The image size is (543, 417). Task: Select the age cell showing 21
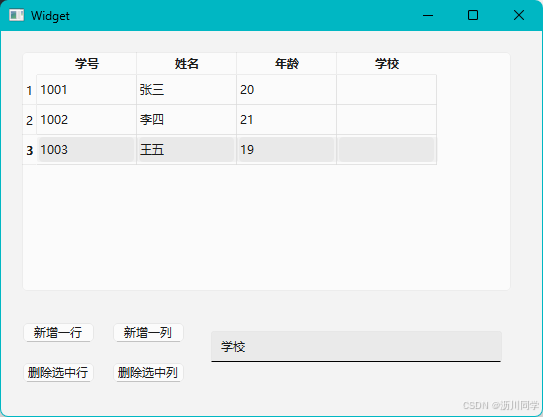point(287,120)
